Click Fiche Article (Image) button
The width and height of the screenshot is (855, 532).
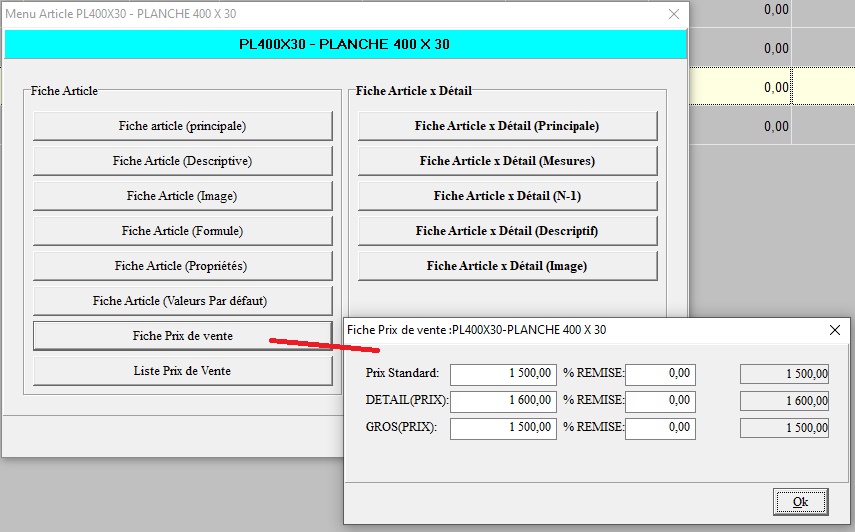coord(182,196)
